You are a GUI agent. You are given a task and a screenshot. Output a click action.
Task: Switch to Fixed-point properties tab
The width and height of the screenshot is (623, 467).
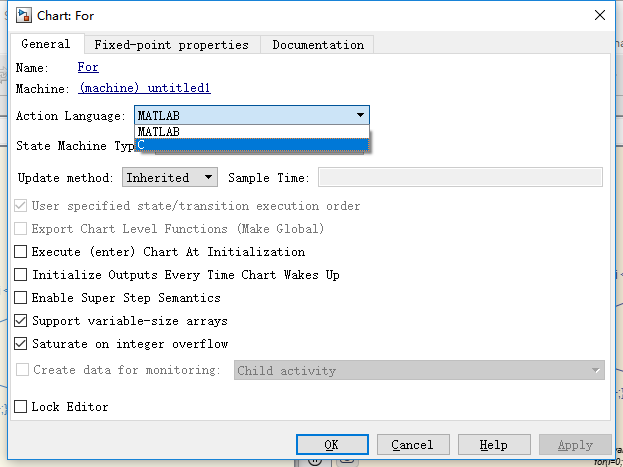171,45
